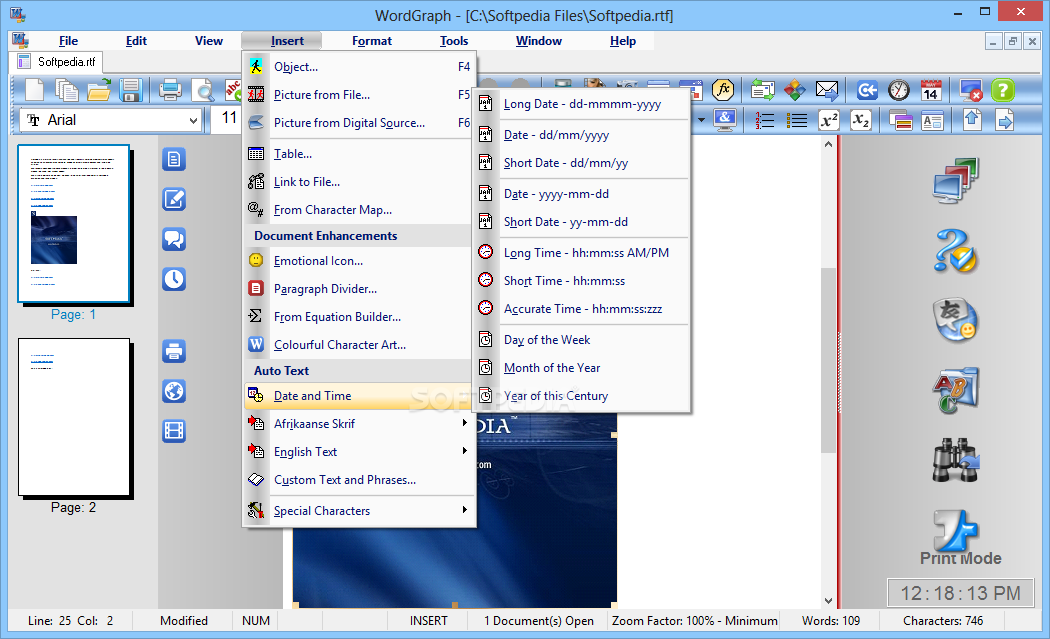Viewport: 1050px width, 639px height.
Task: Click the mail merge arrows icon
Action: coord(763,90)
